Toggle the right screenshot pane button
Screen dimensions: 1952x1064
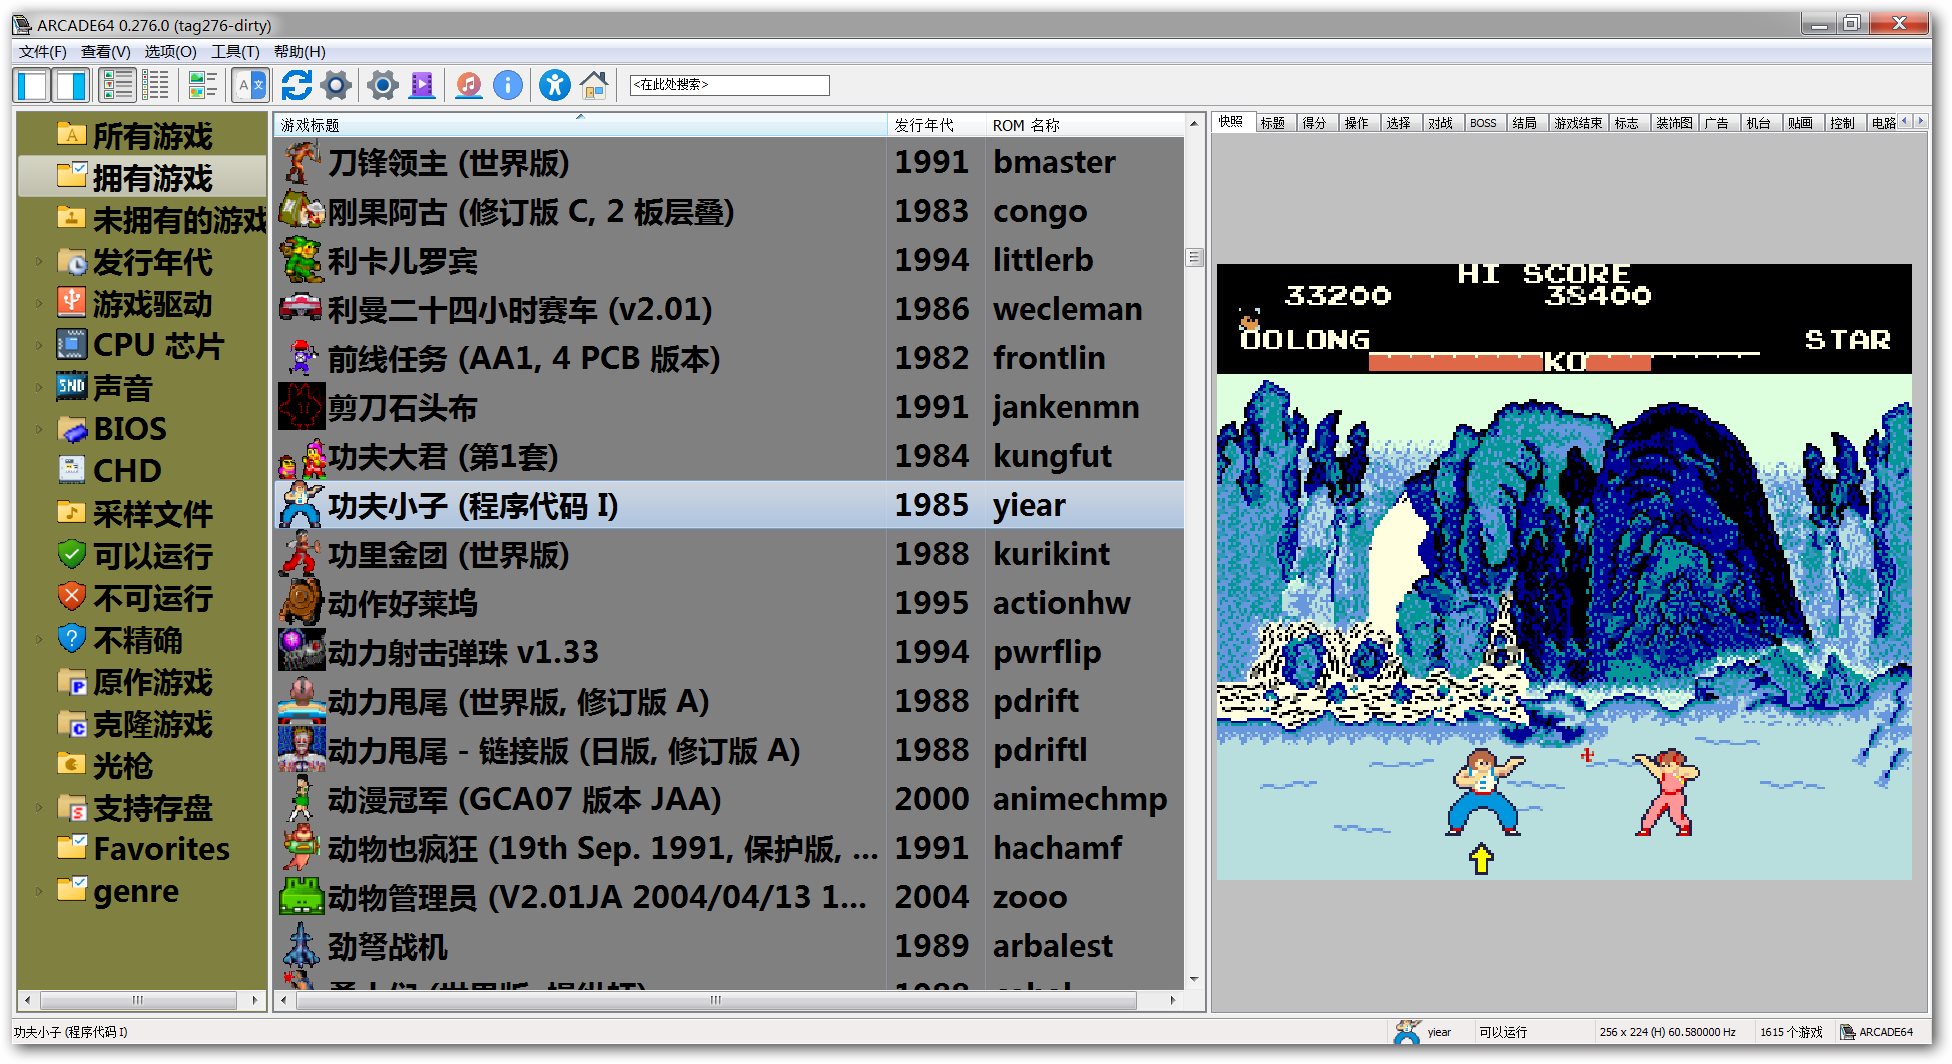(x=71, y=85)
